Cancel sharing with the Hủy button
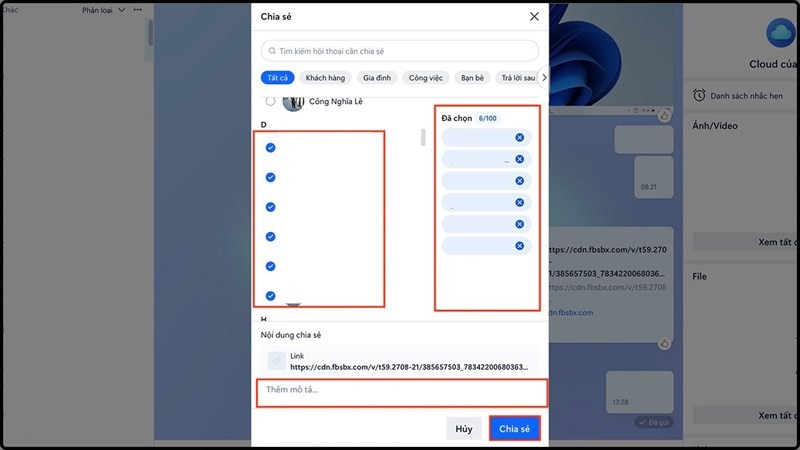 pyautogui.click(x=463, y=429)
